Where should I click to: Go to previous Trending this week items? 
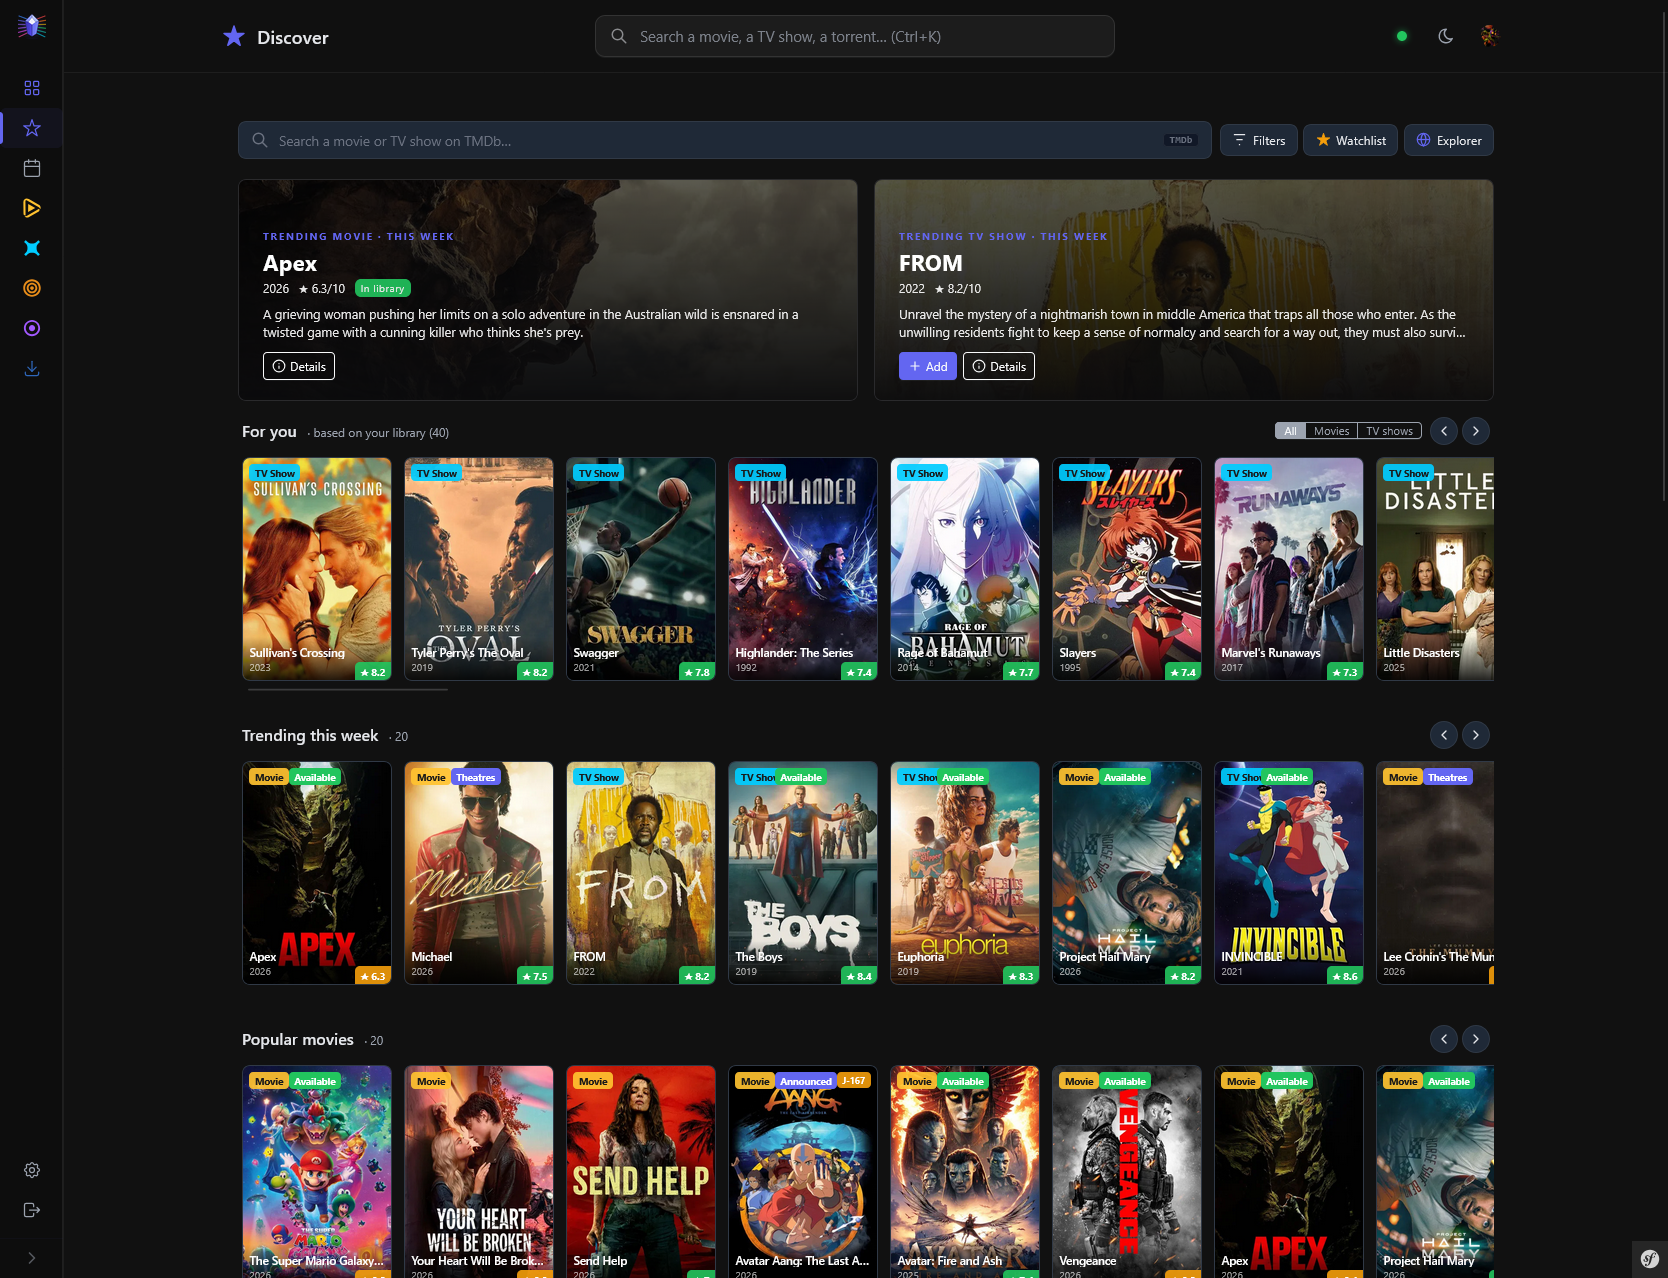point(1444,735)
